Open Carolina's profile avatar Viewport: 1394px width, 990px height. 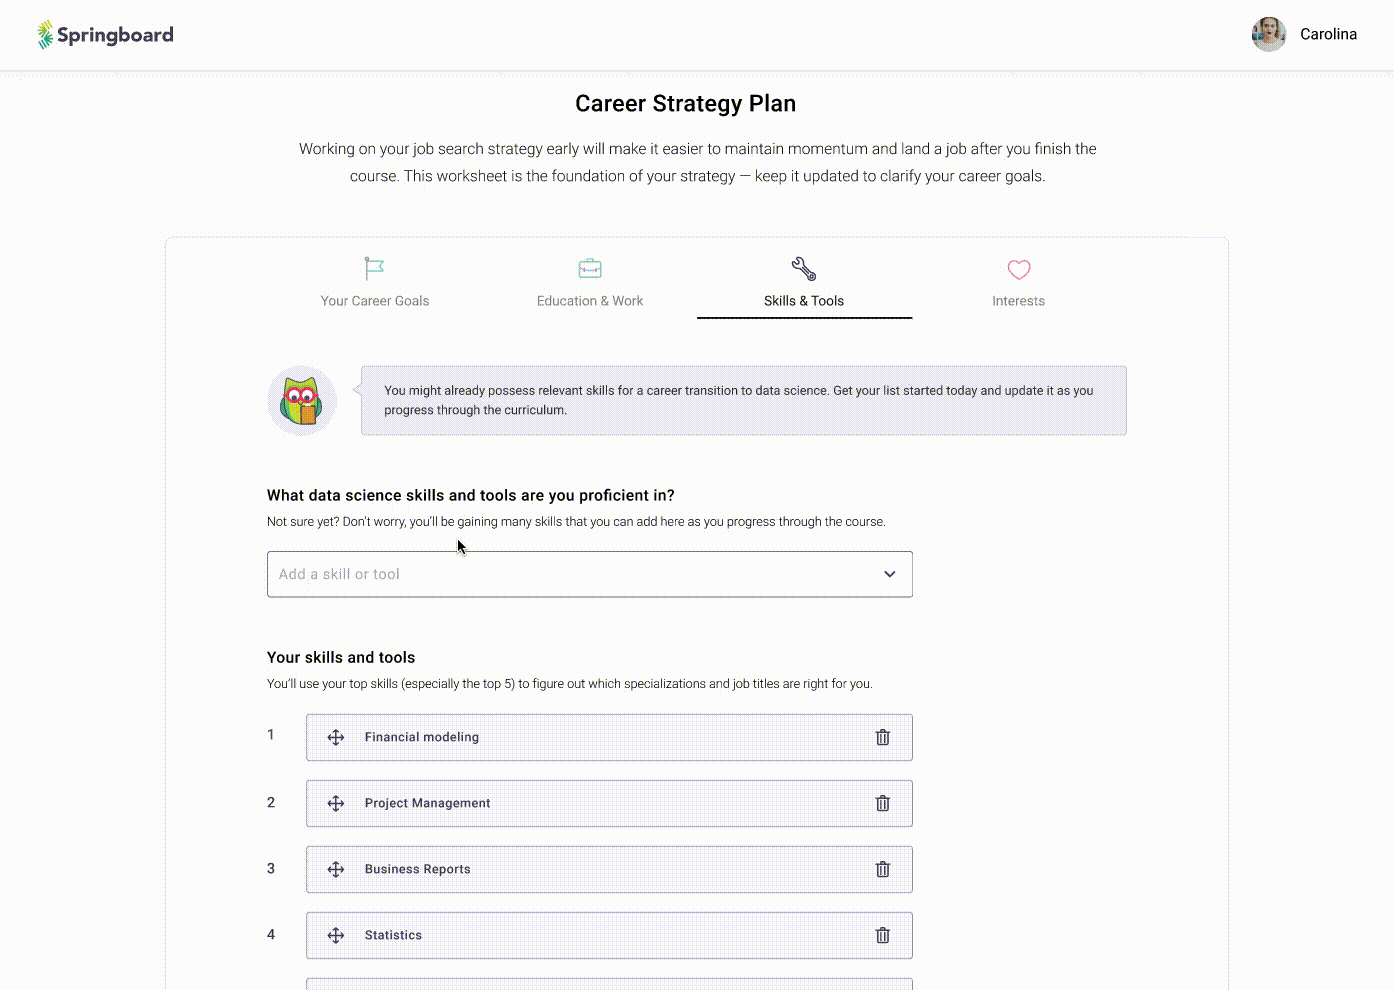coord(1269,34)
